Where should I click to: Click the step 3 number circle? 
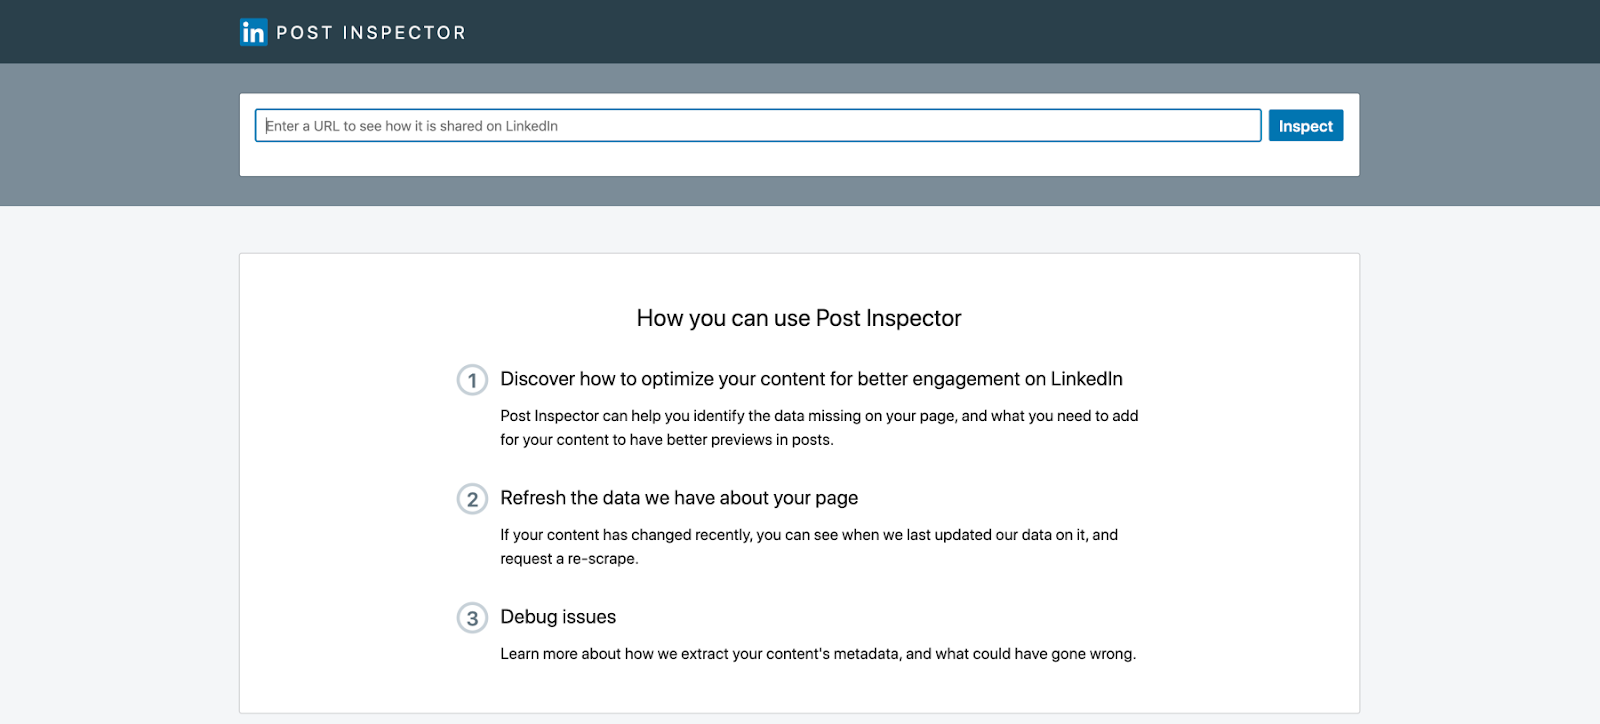(472, 618)
